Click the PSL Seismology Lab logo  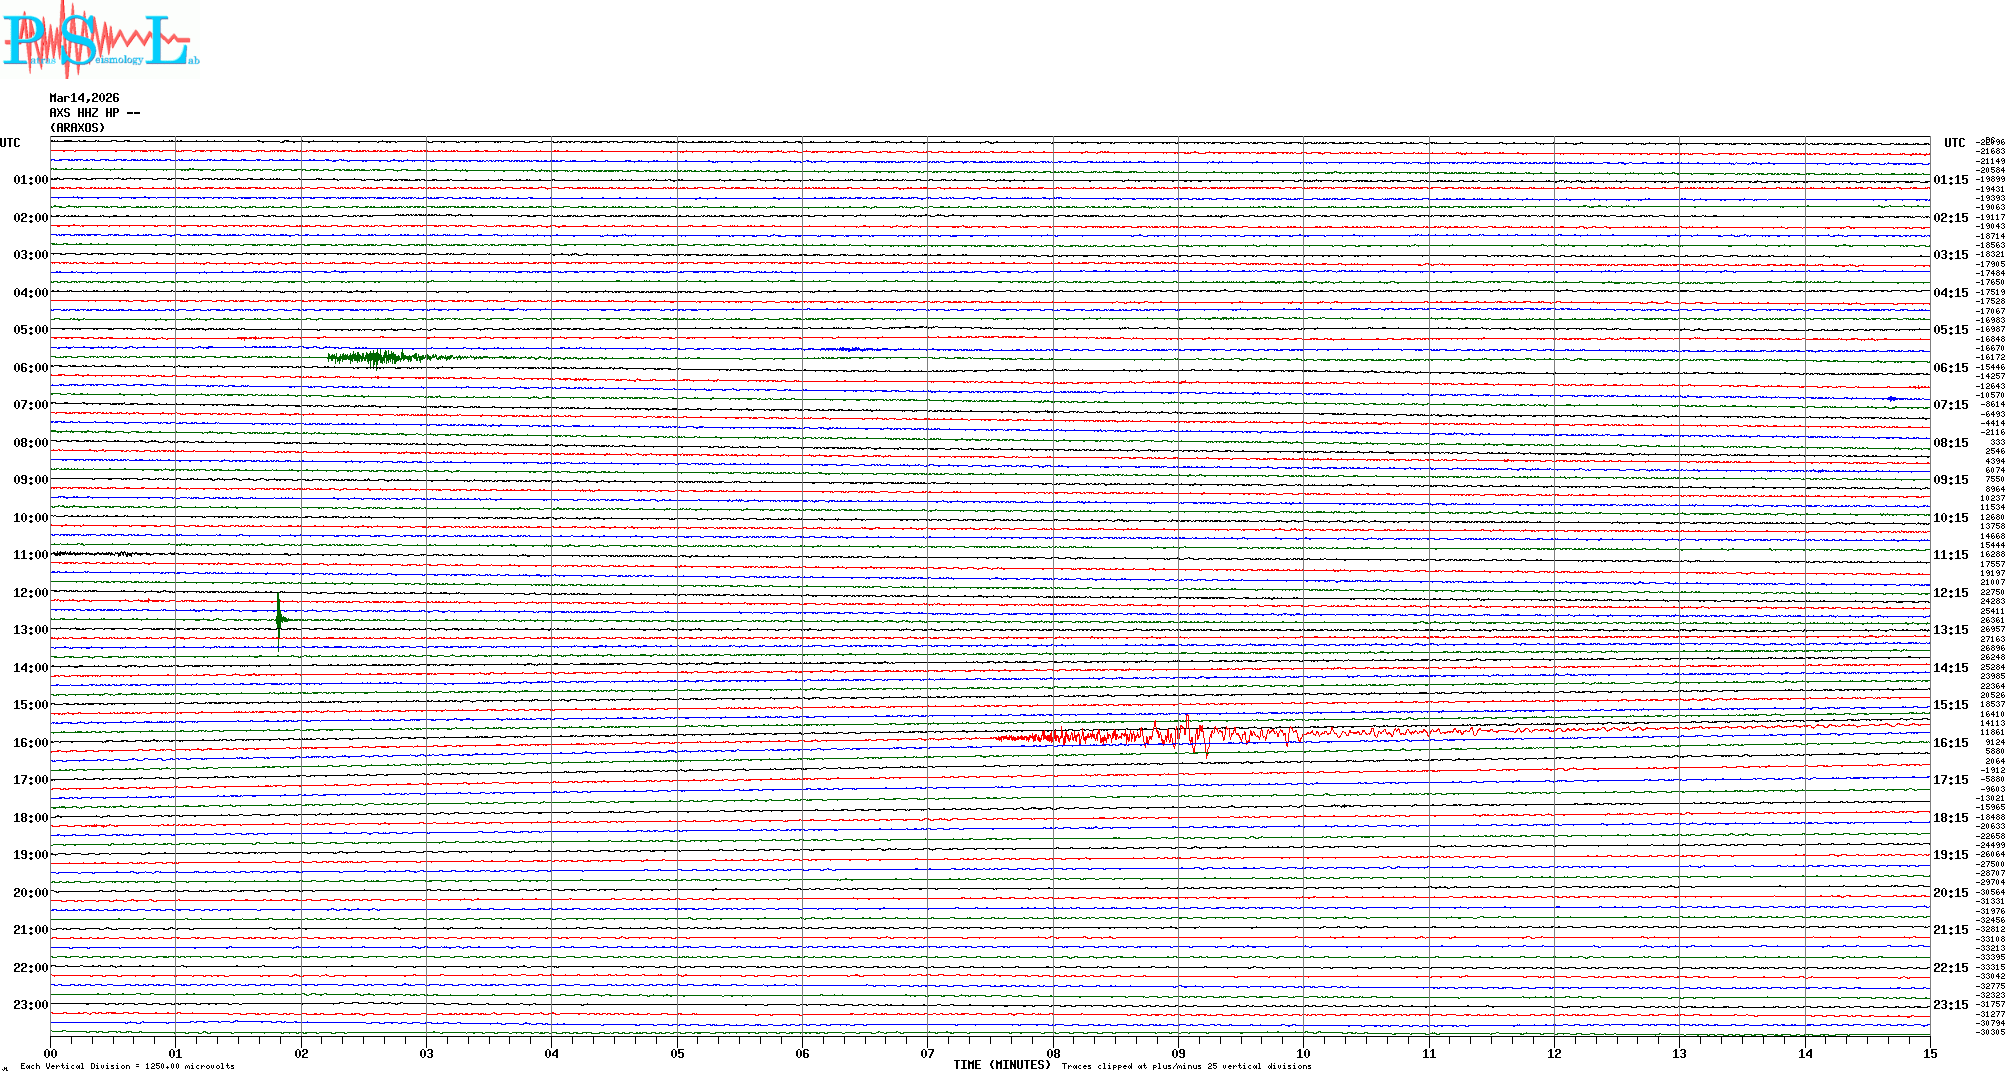pos(100,40)
